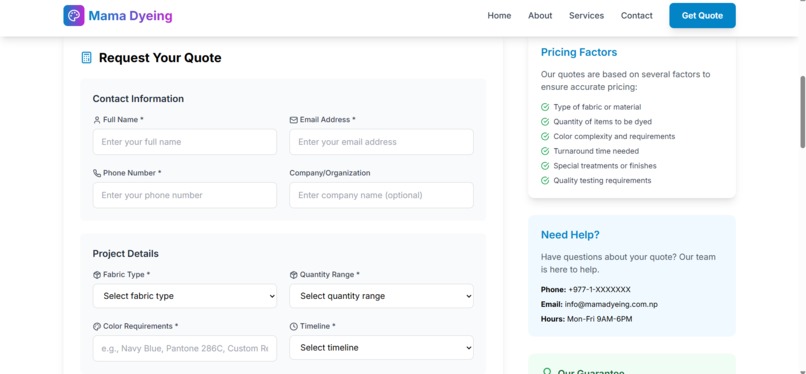The image size is (806, 374).
Task: Focus the Enter company name (optional) field
Action: 381,195
